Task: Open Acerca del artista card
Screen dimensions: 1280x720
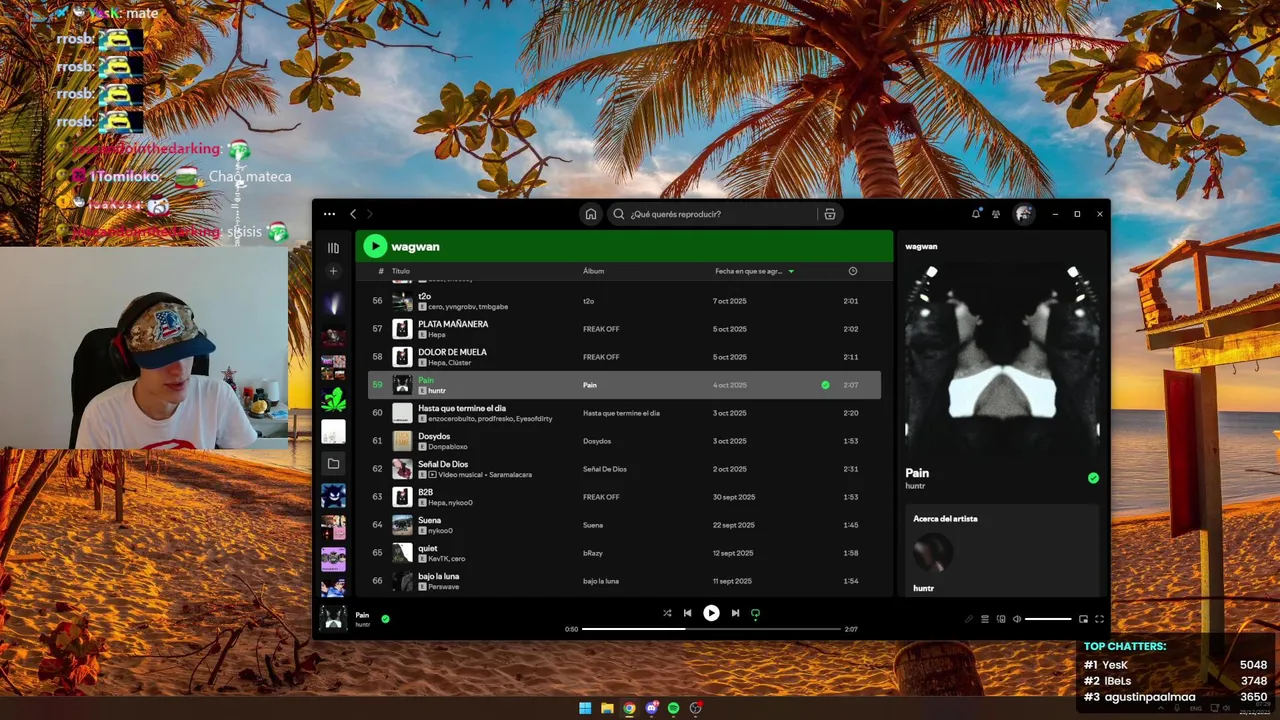Action: [1002, 550]
